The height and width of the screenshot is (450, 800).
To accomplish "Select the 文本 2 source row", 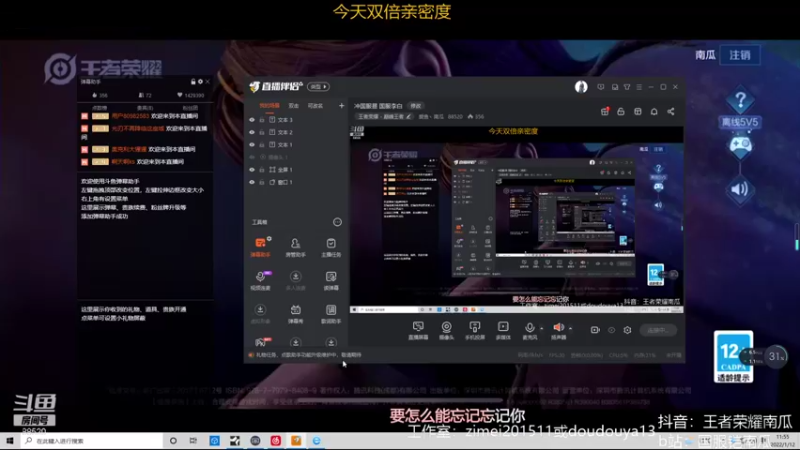I will pyautogui.click(x=296, y=132).
